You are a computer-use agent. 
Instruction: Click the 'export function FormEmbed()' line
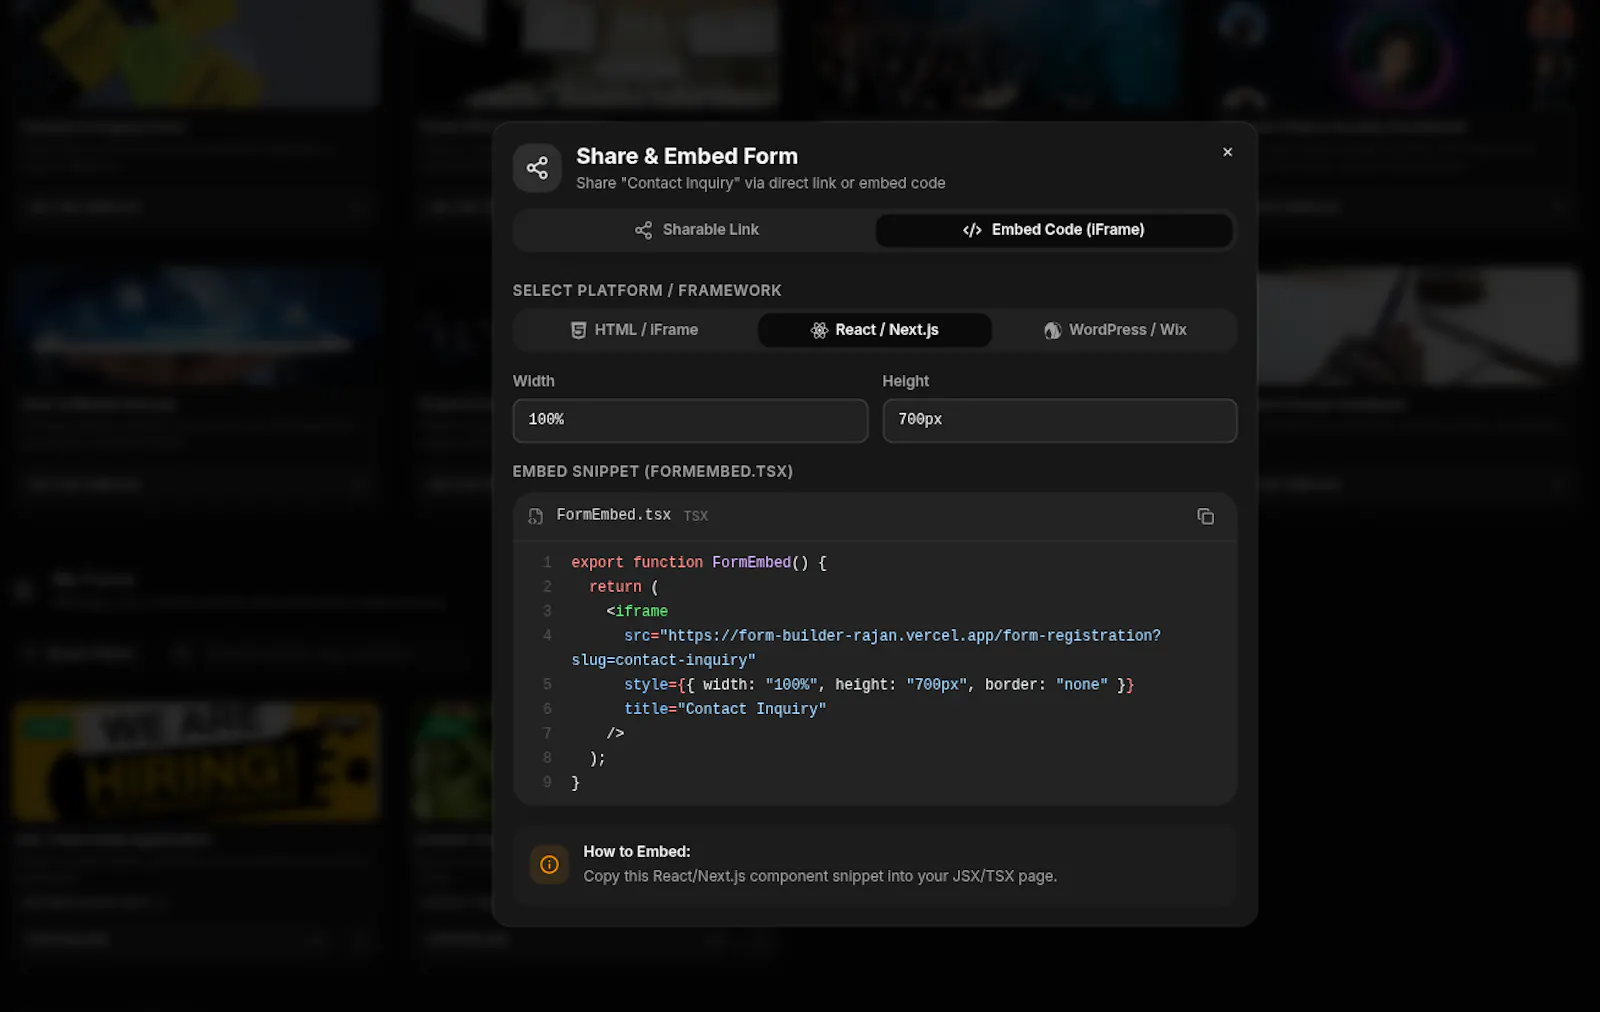point(699,563)
